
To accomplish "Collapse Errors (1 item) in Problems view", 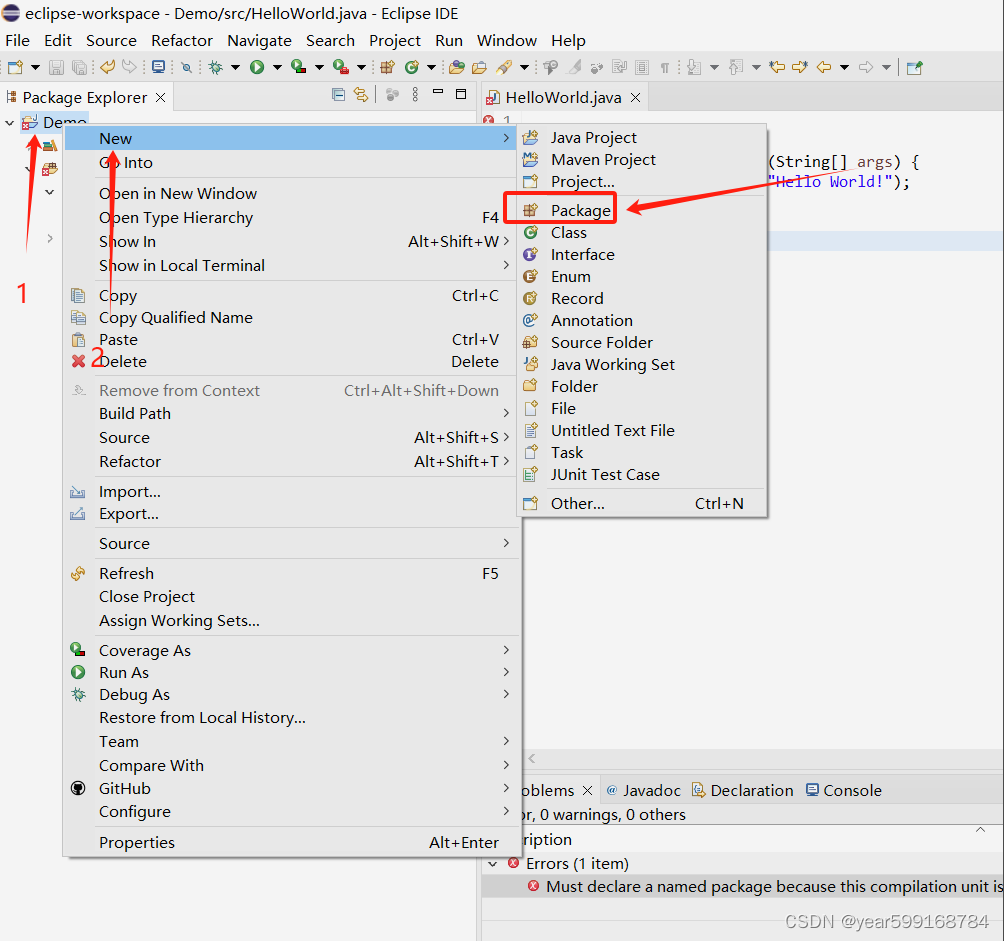I will click(493, 864).
